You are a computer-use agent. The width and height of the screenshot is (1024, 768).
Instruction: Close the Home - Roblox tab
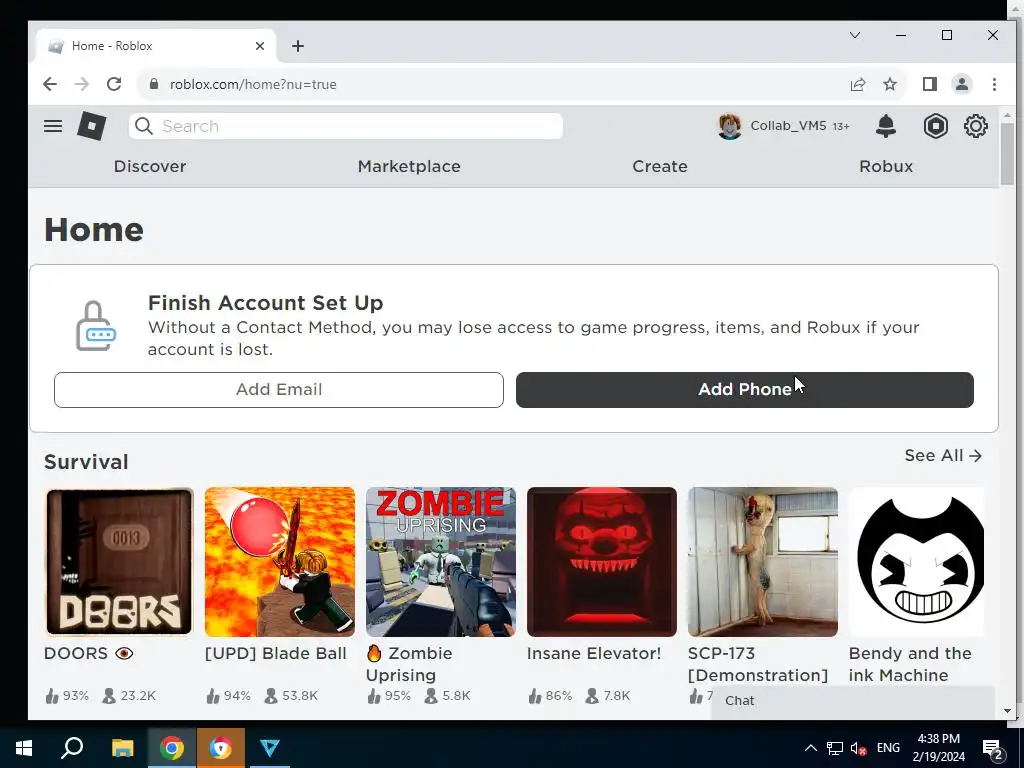pyautogui.click(x=259, y=46)
